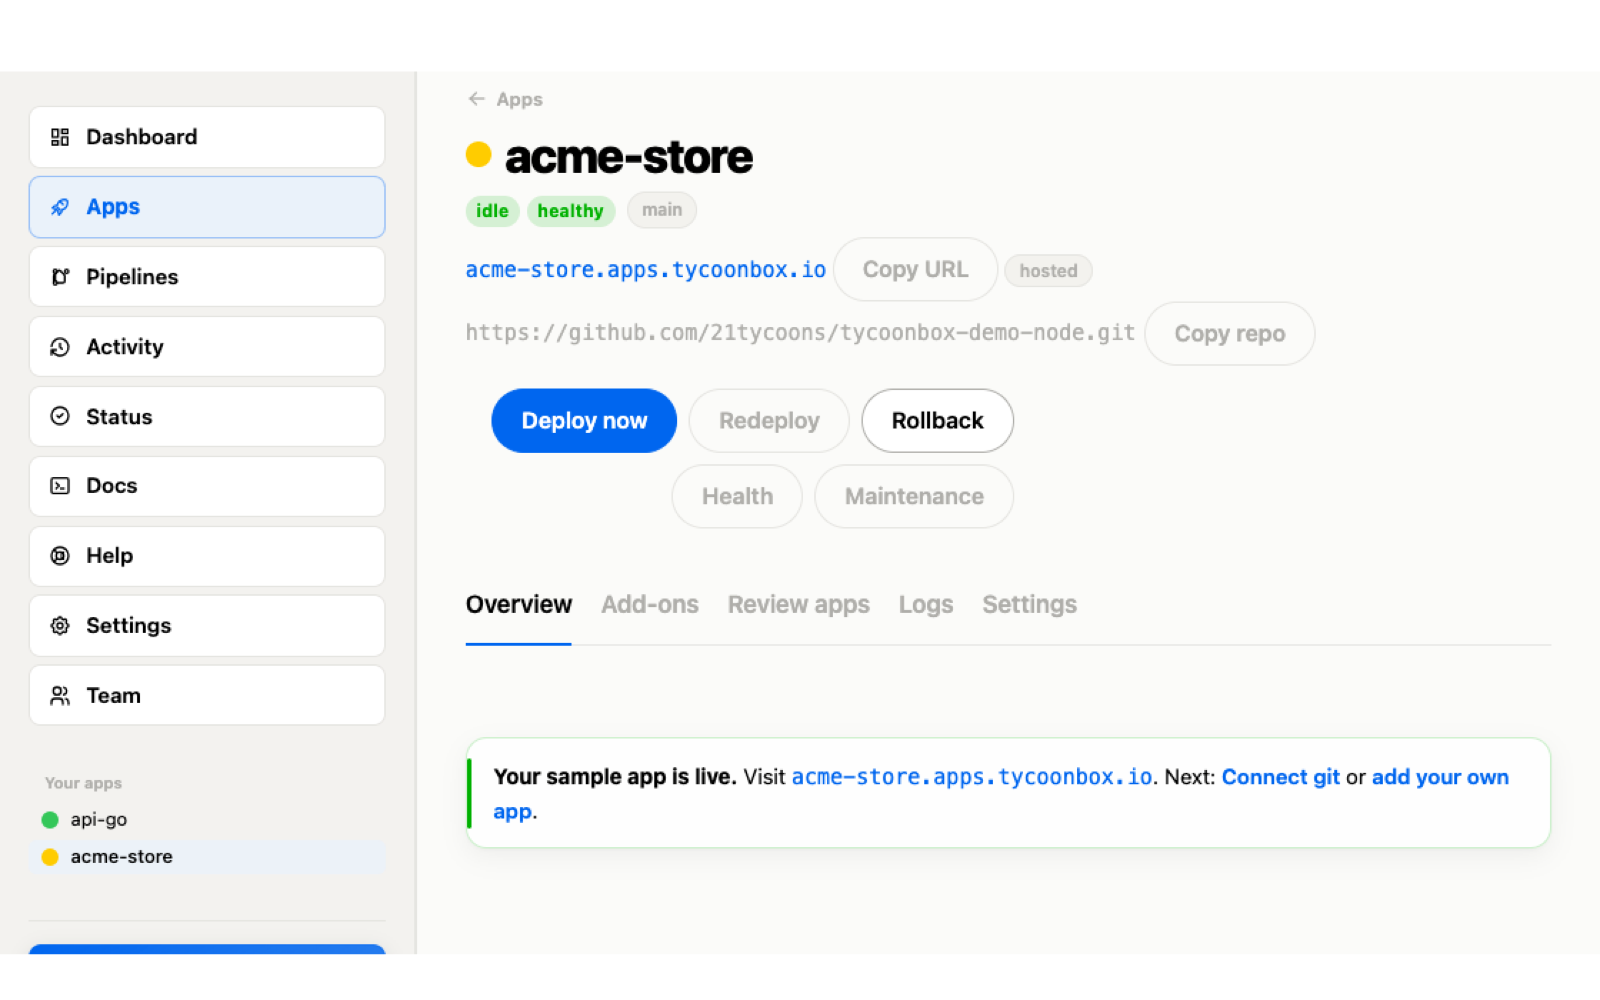Click the idle status badge

coord(492,211)
